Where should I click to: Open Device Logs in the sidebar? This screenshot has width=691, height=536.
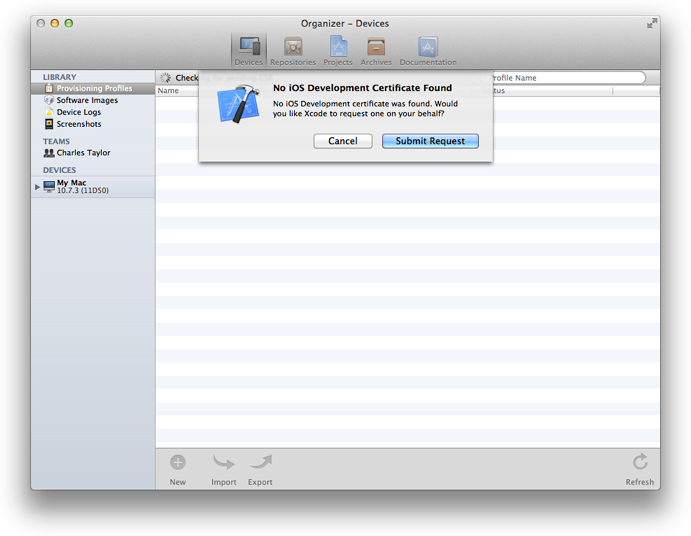pos(93,112)
